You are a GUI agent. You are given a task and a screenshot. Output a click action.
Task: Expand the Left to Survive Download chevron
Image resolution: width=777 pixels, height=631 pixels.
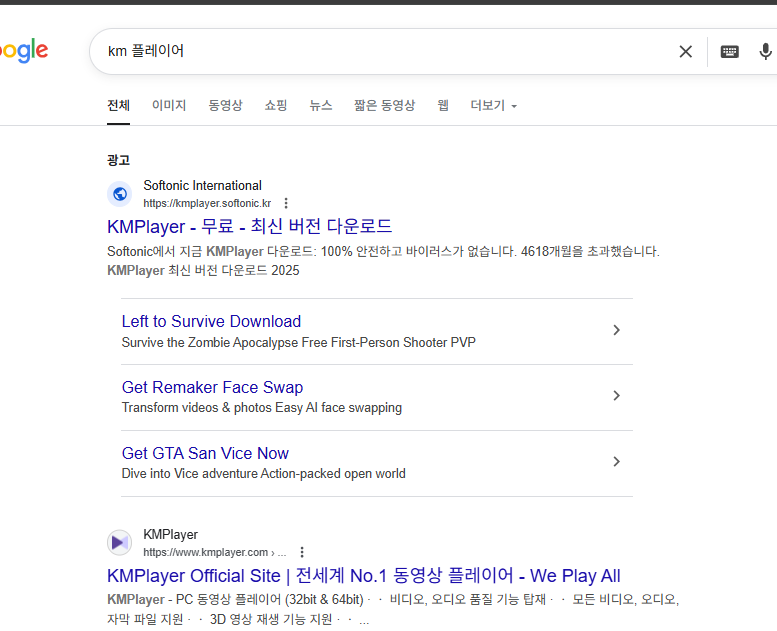pyautogui.click(x=616, y=330)
